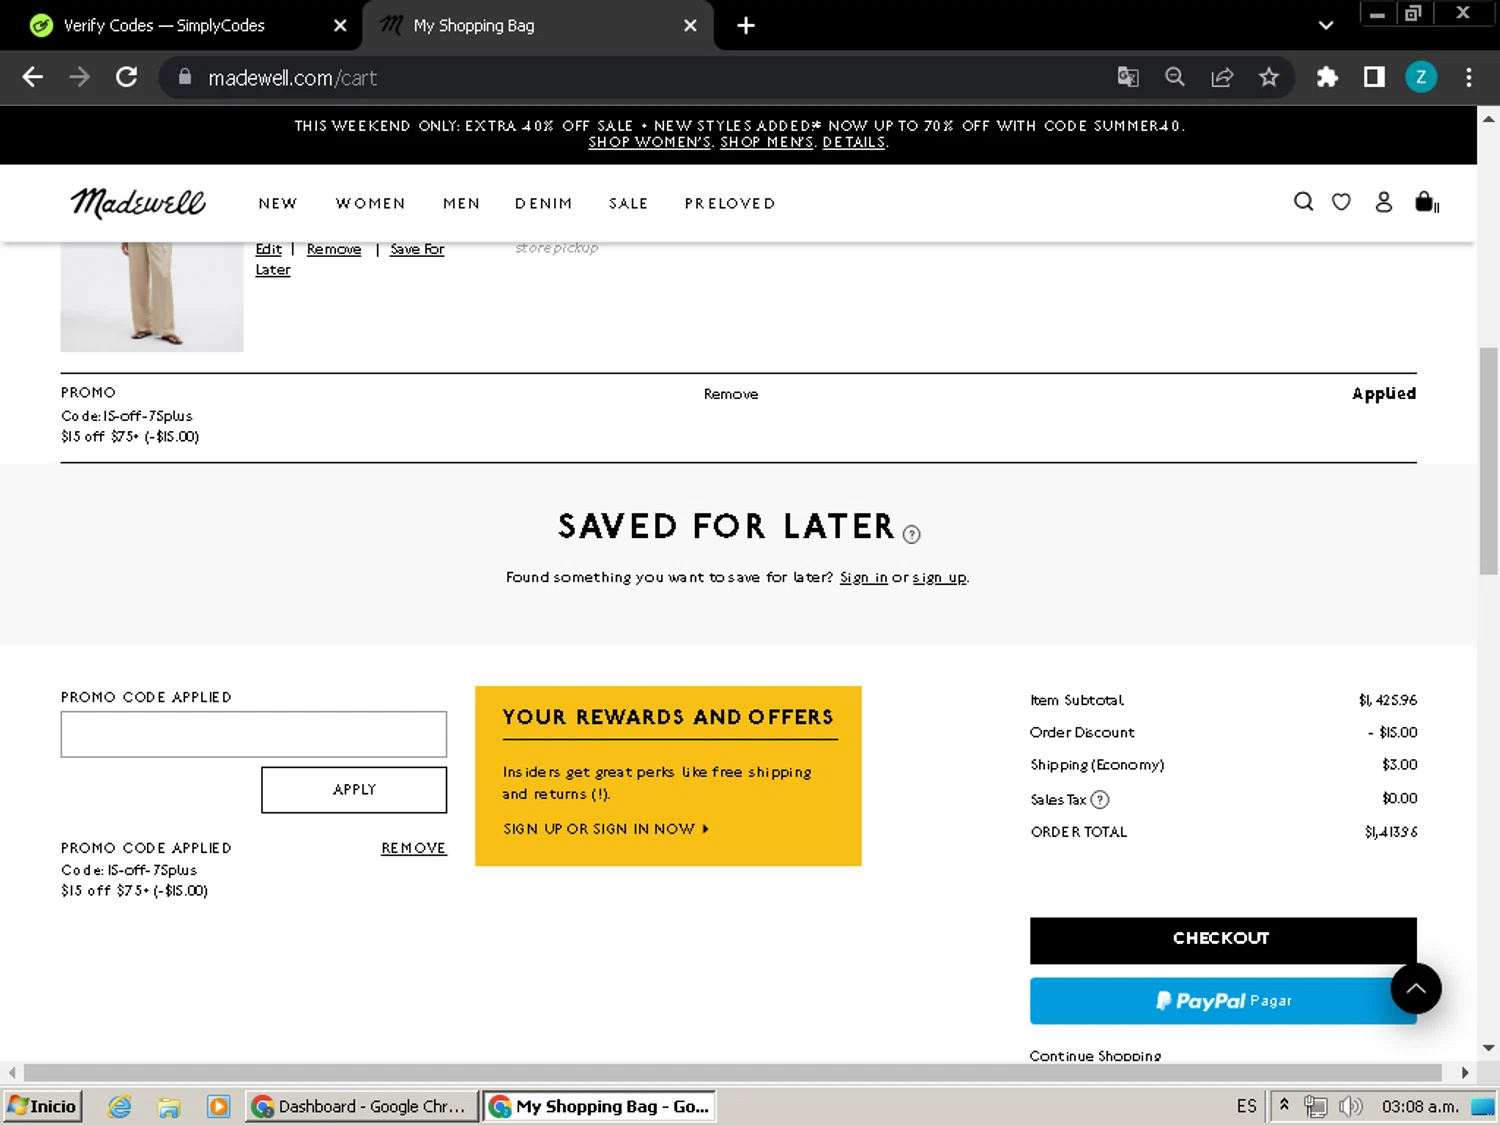Click the network icon in system tray
This screenshot has width=1500, height=1125.
[x=1315, y=1106]
